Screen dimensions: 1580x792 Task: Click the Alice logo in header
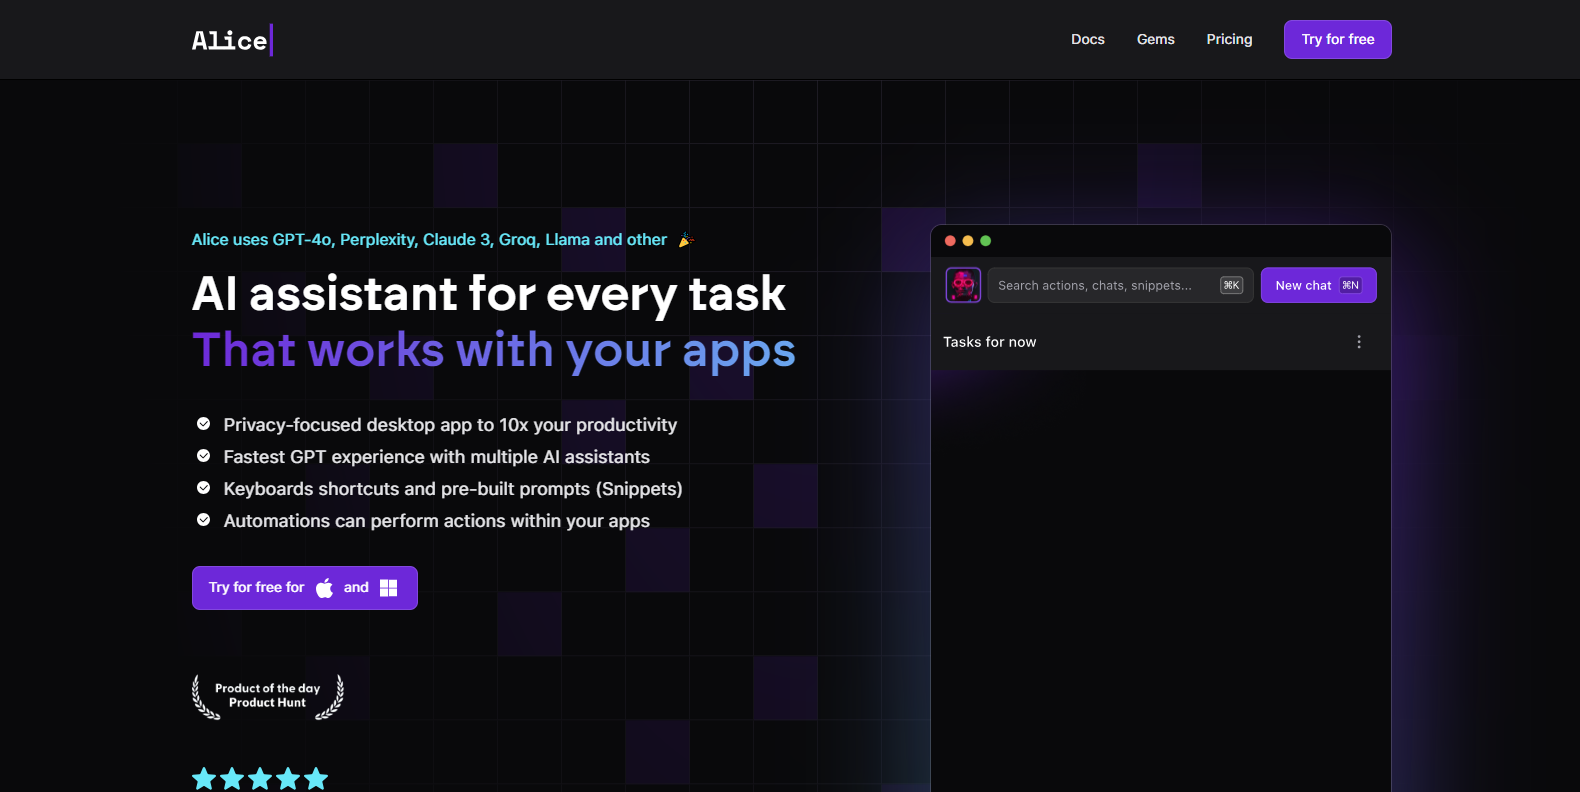[232, 40]
